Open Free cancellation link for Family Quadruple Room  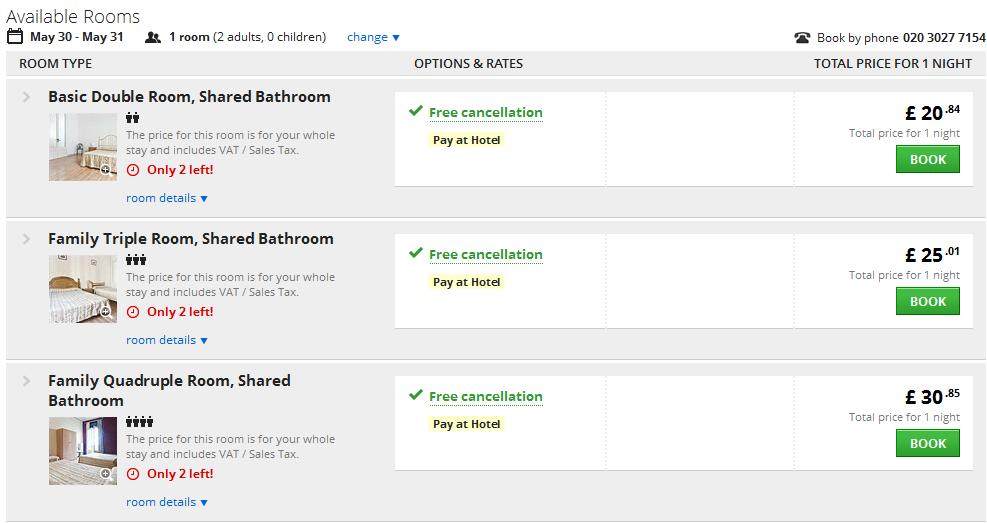[485, 396]
